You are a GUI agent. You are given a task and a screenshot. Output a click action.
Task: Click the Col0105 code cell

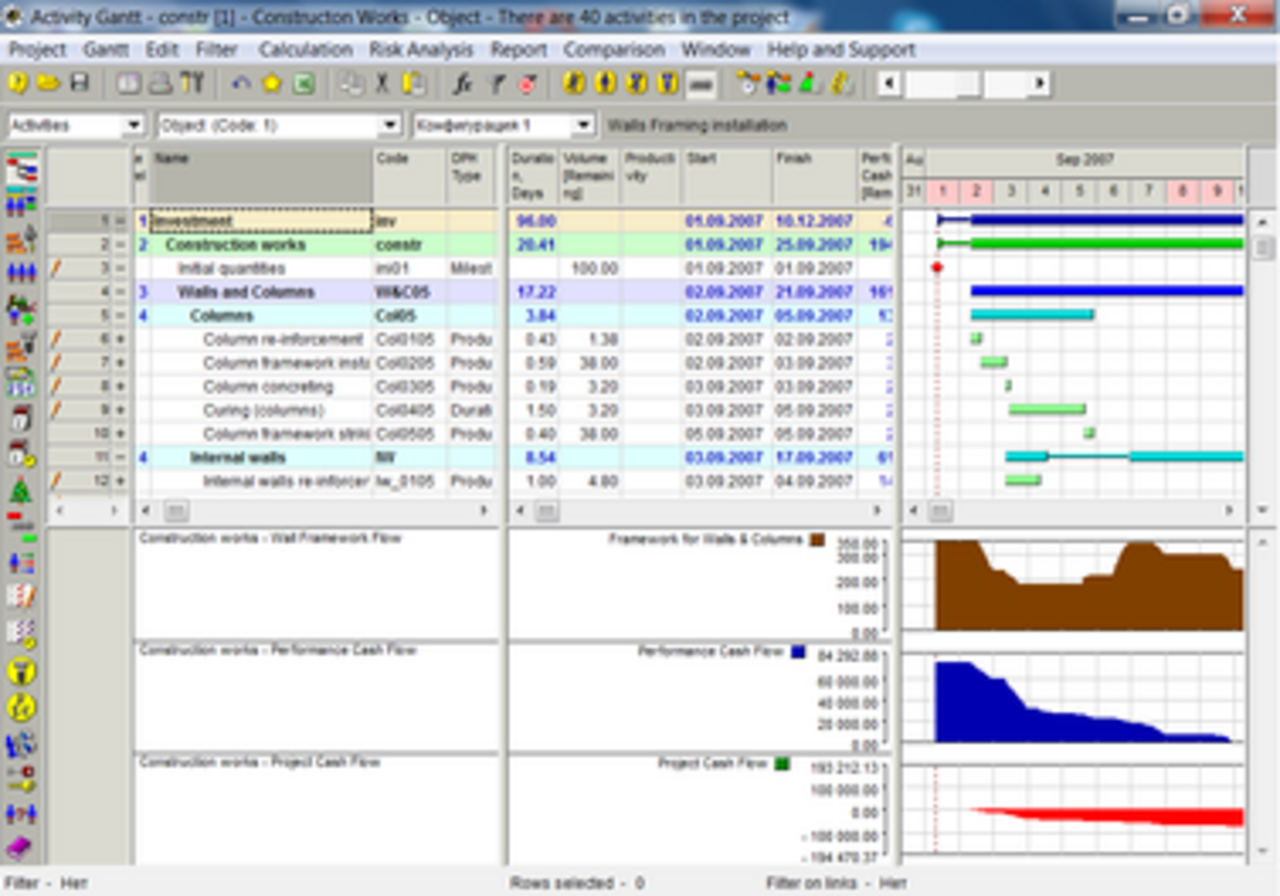(410, 340)
